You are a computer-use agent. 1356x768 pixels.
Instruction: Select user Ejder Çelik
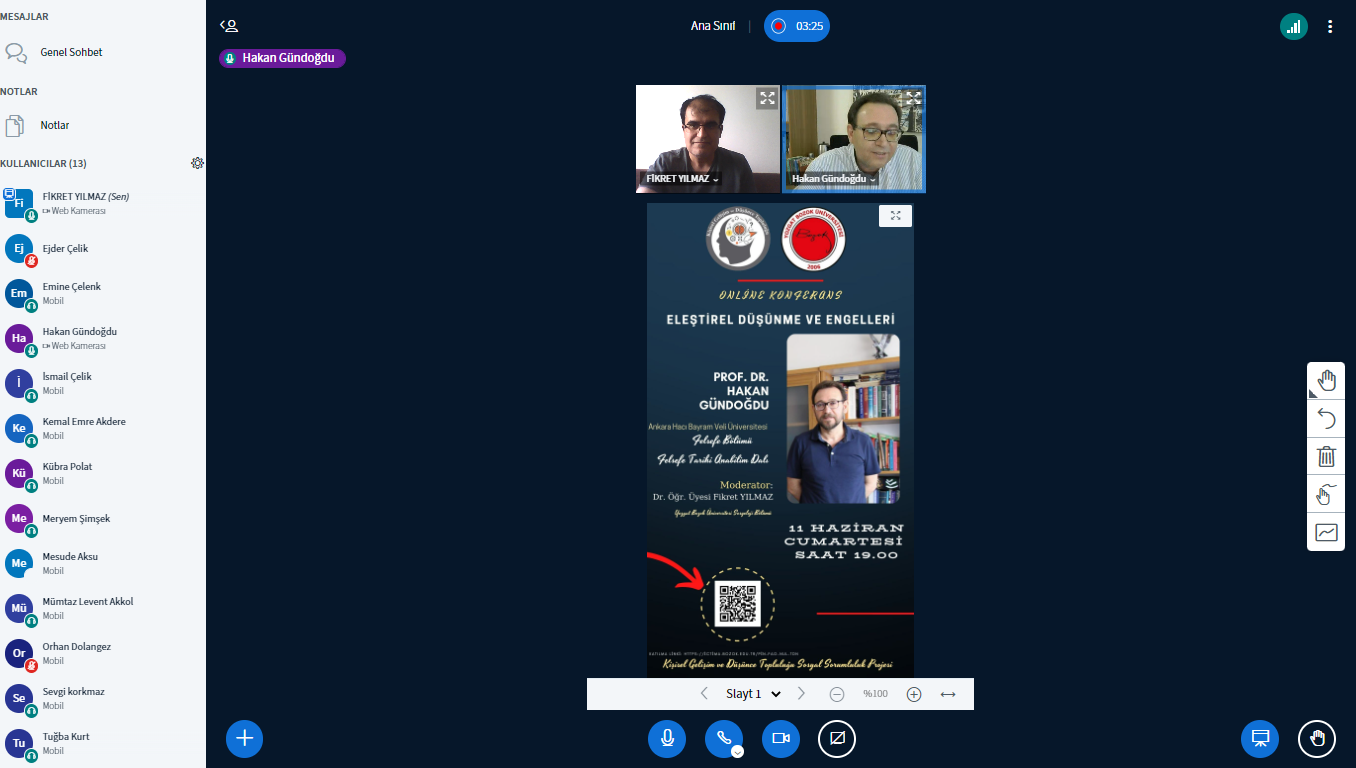(x=103, y=248)
